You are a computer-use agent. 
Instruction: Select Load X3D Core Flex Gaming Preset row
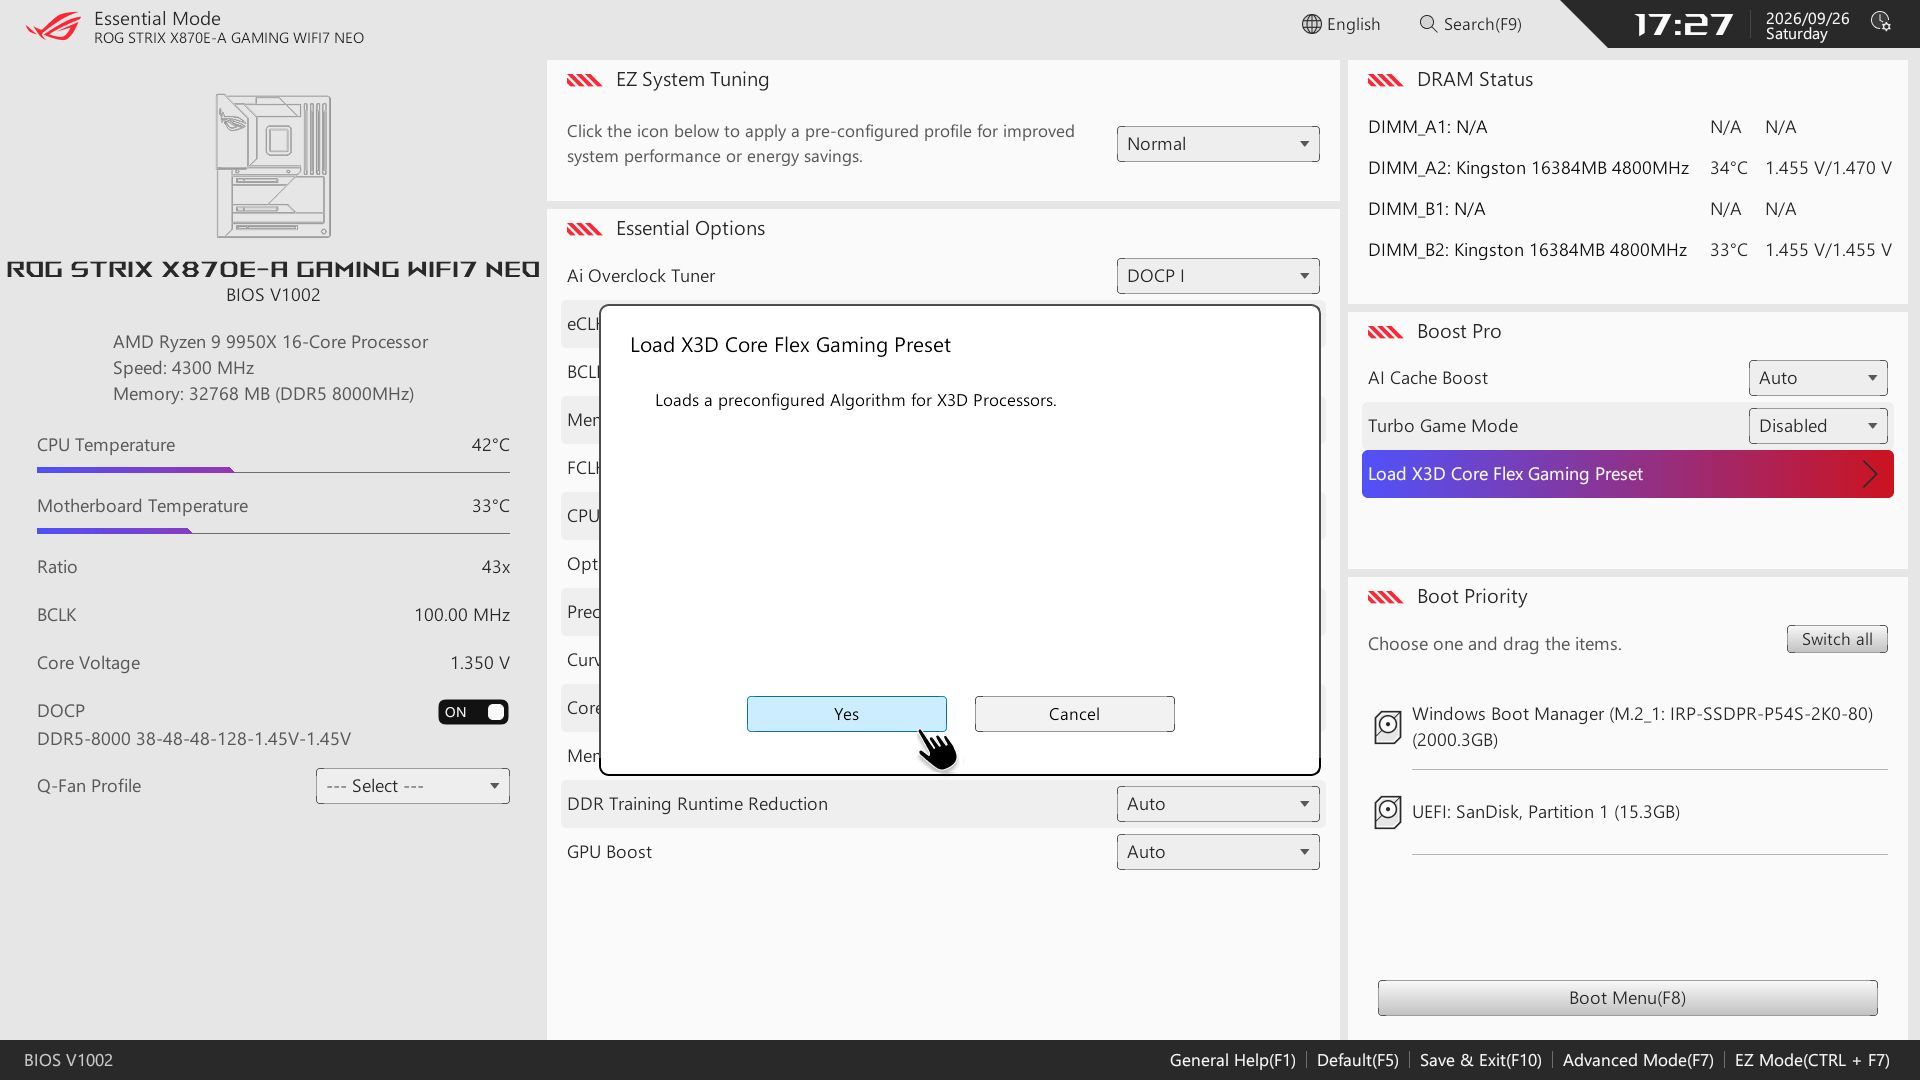pyautogui.click(x=1627, y=474)
